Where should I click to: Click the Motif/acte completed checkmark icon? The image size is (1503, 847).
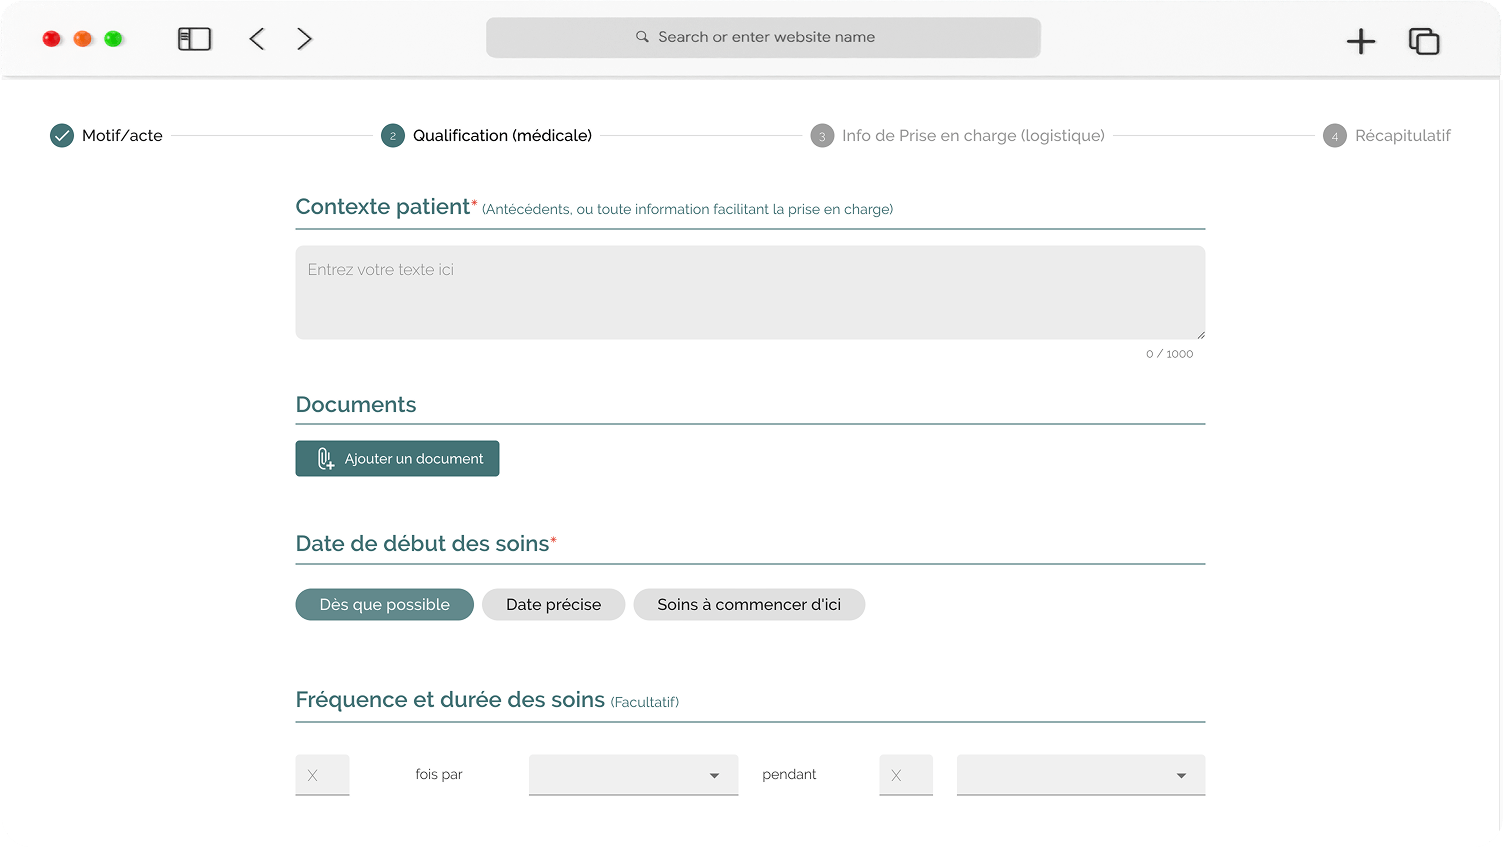(62, 136)
